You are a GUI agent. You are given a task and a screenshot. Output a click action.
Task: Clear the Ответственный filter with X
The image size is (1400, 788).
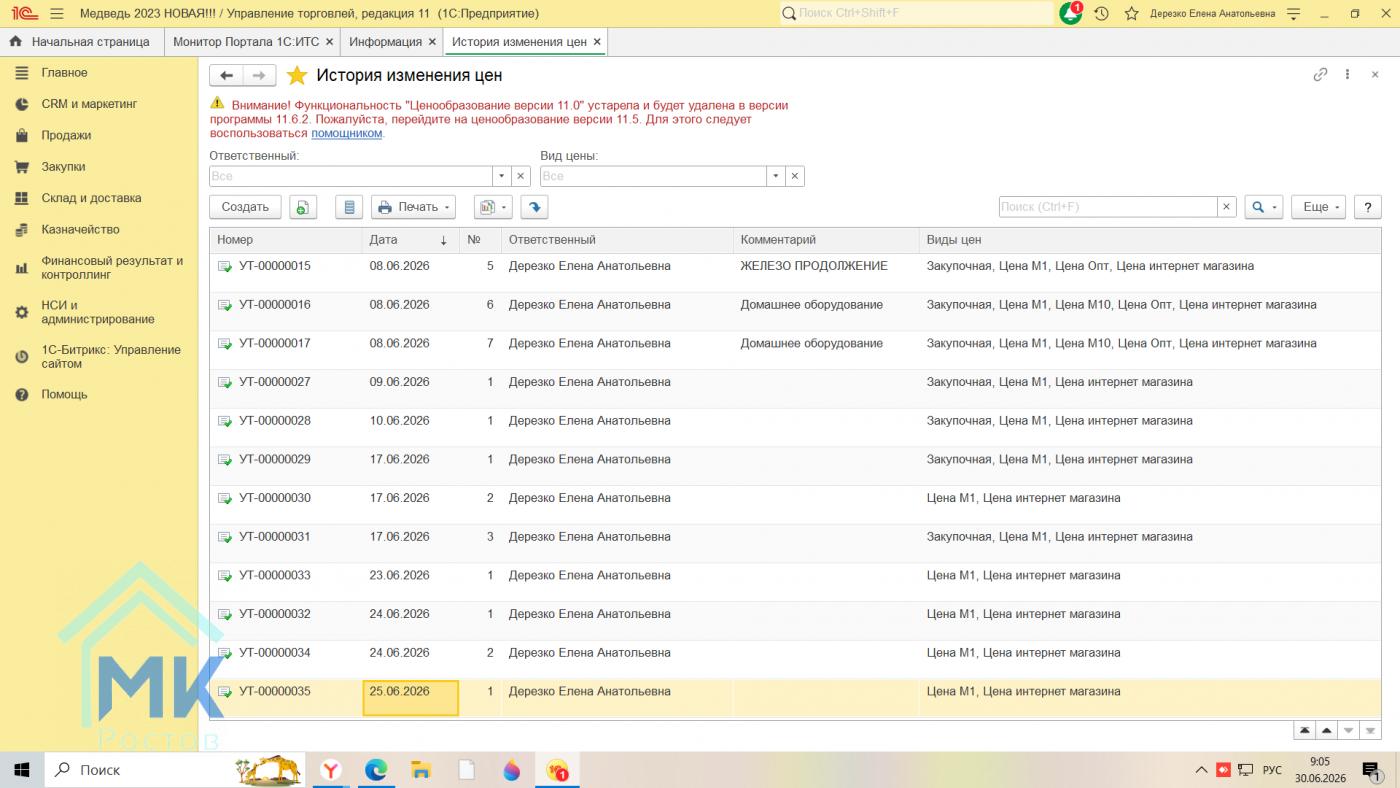(521, 176)
